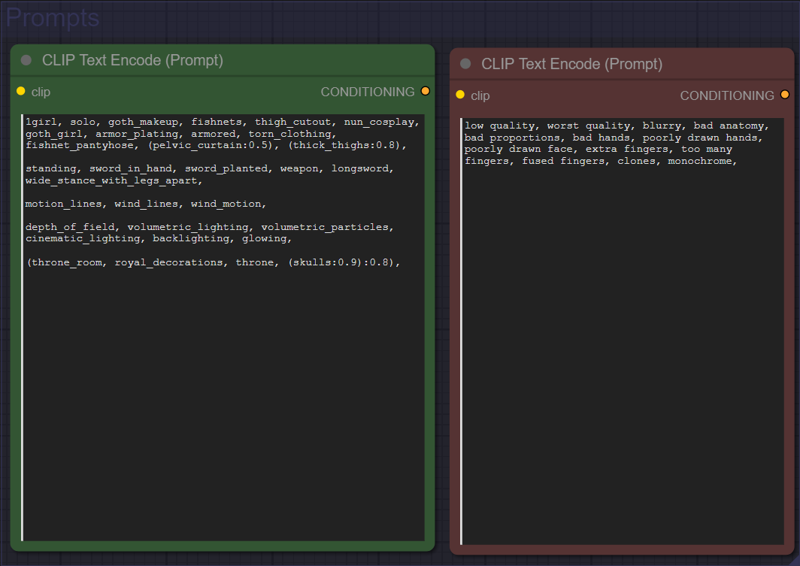Select the red node's title bar text
Image resolution: width=800 pixels, height=566 pixels.
(571, 64)
